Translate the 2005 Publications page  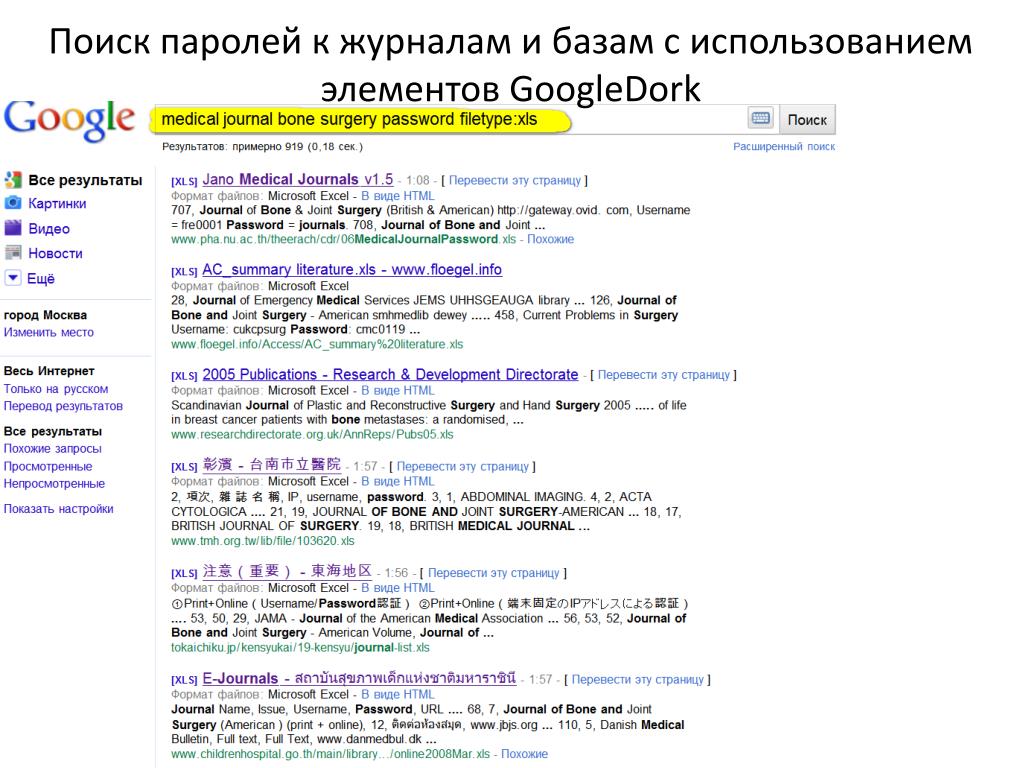(664, 375)
